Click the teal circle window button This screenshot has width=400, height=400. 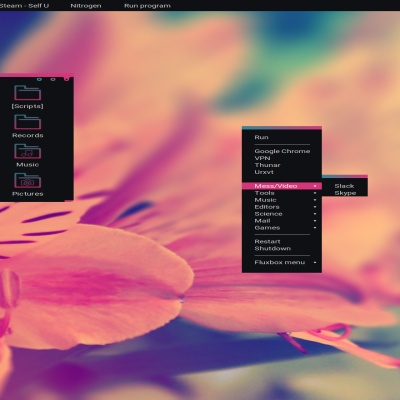click(39, 79)
